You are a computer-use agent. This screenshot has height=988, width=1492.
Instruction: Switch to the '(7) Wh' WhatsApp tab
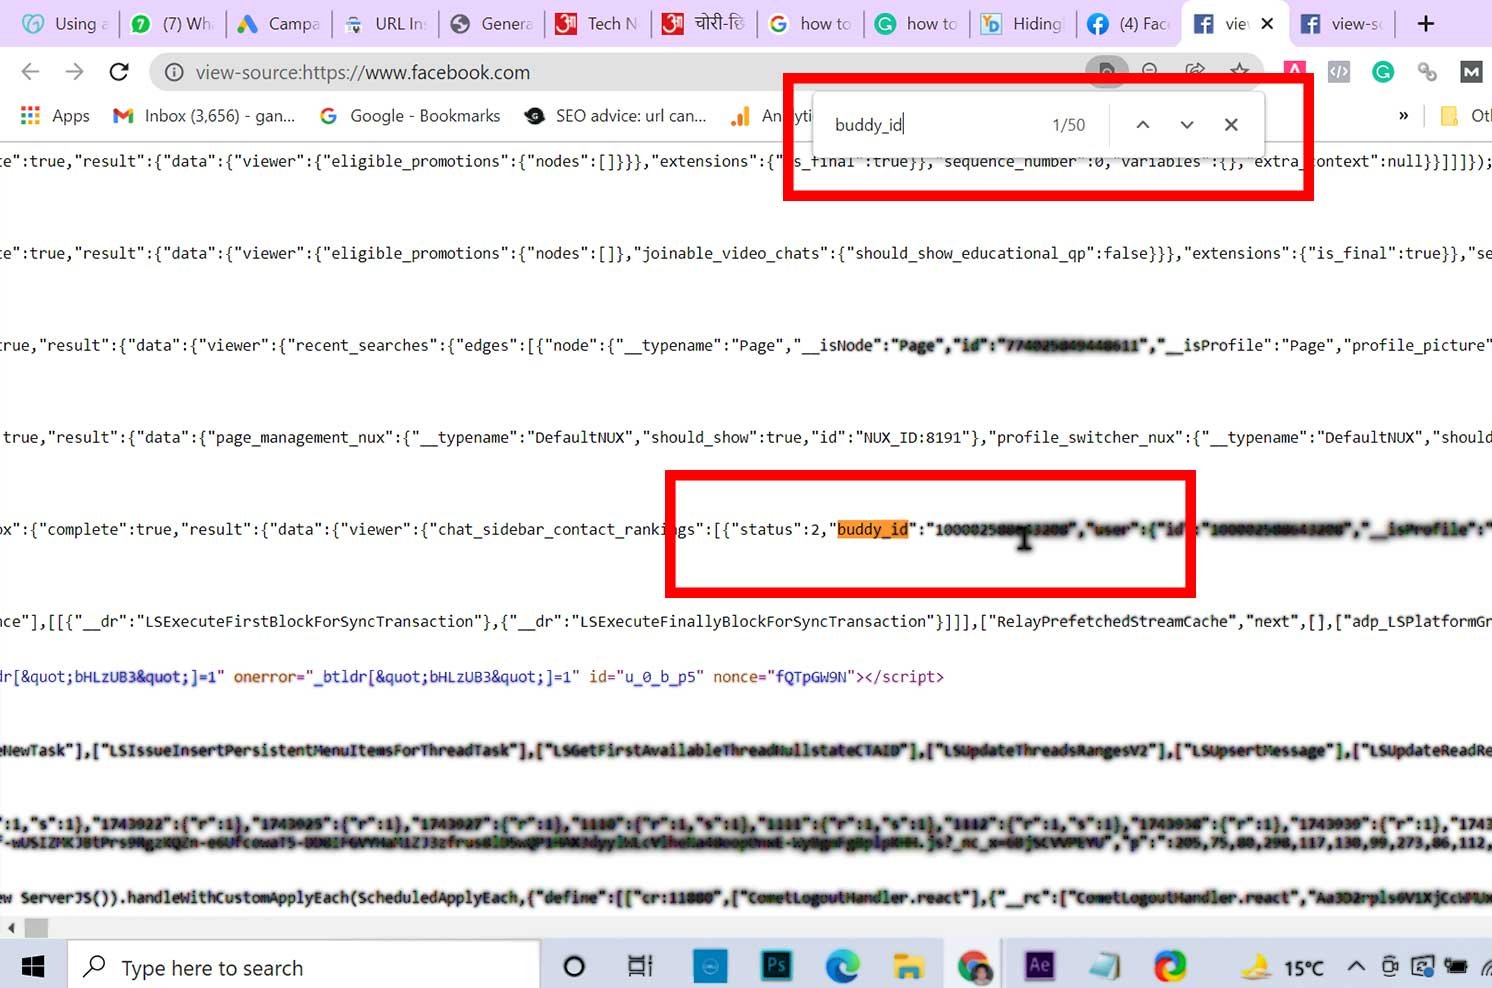pyautogui.click(x=174, y=23)
